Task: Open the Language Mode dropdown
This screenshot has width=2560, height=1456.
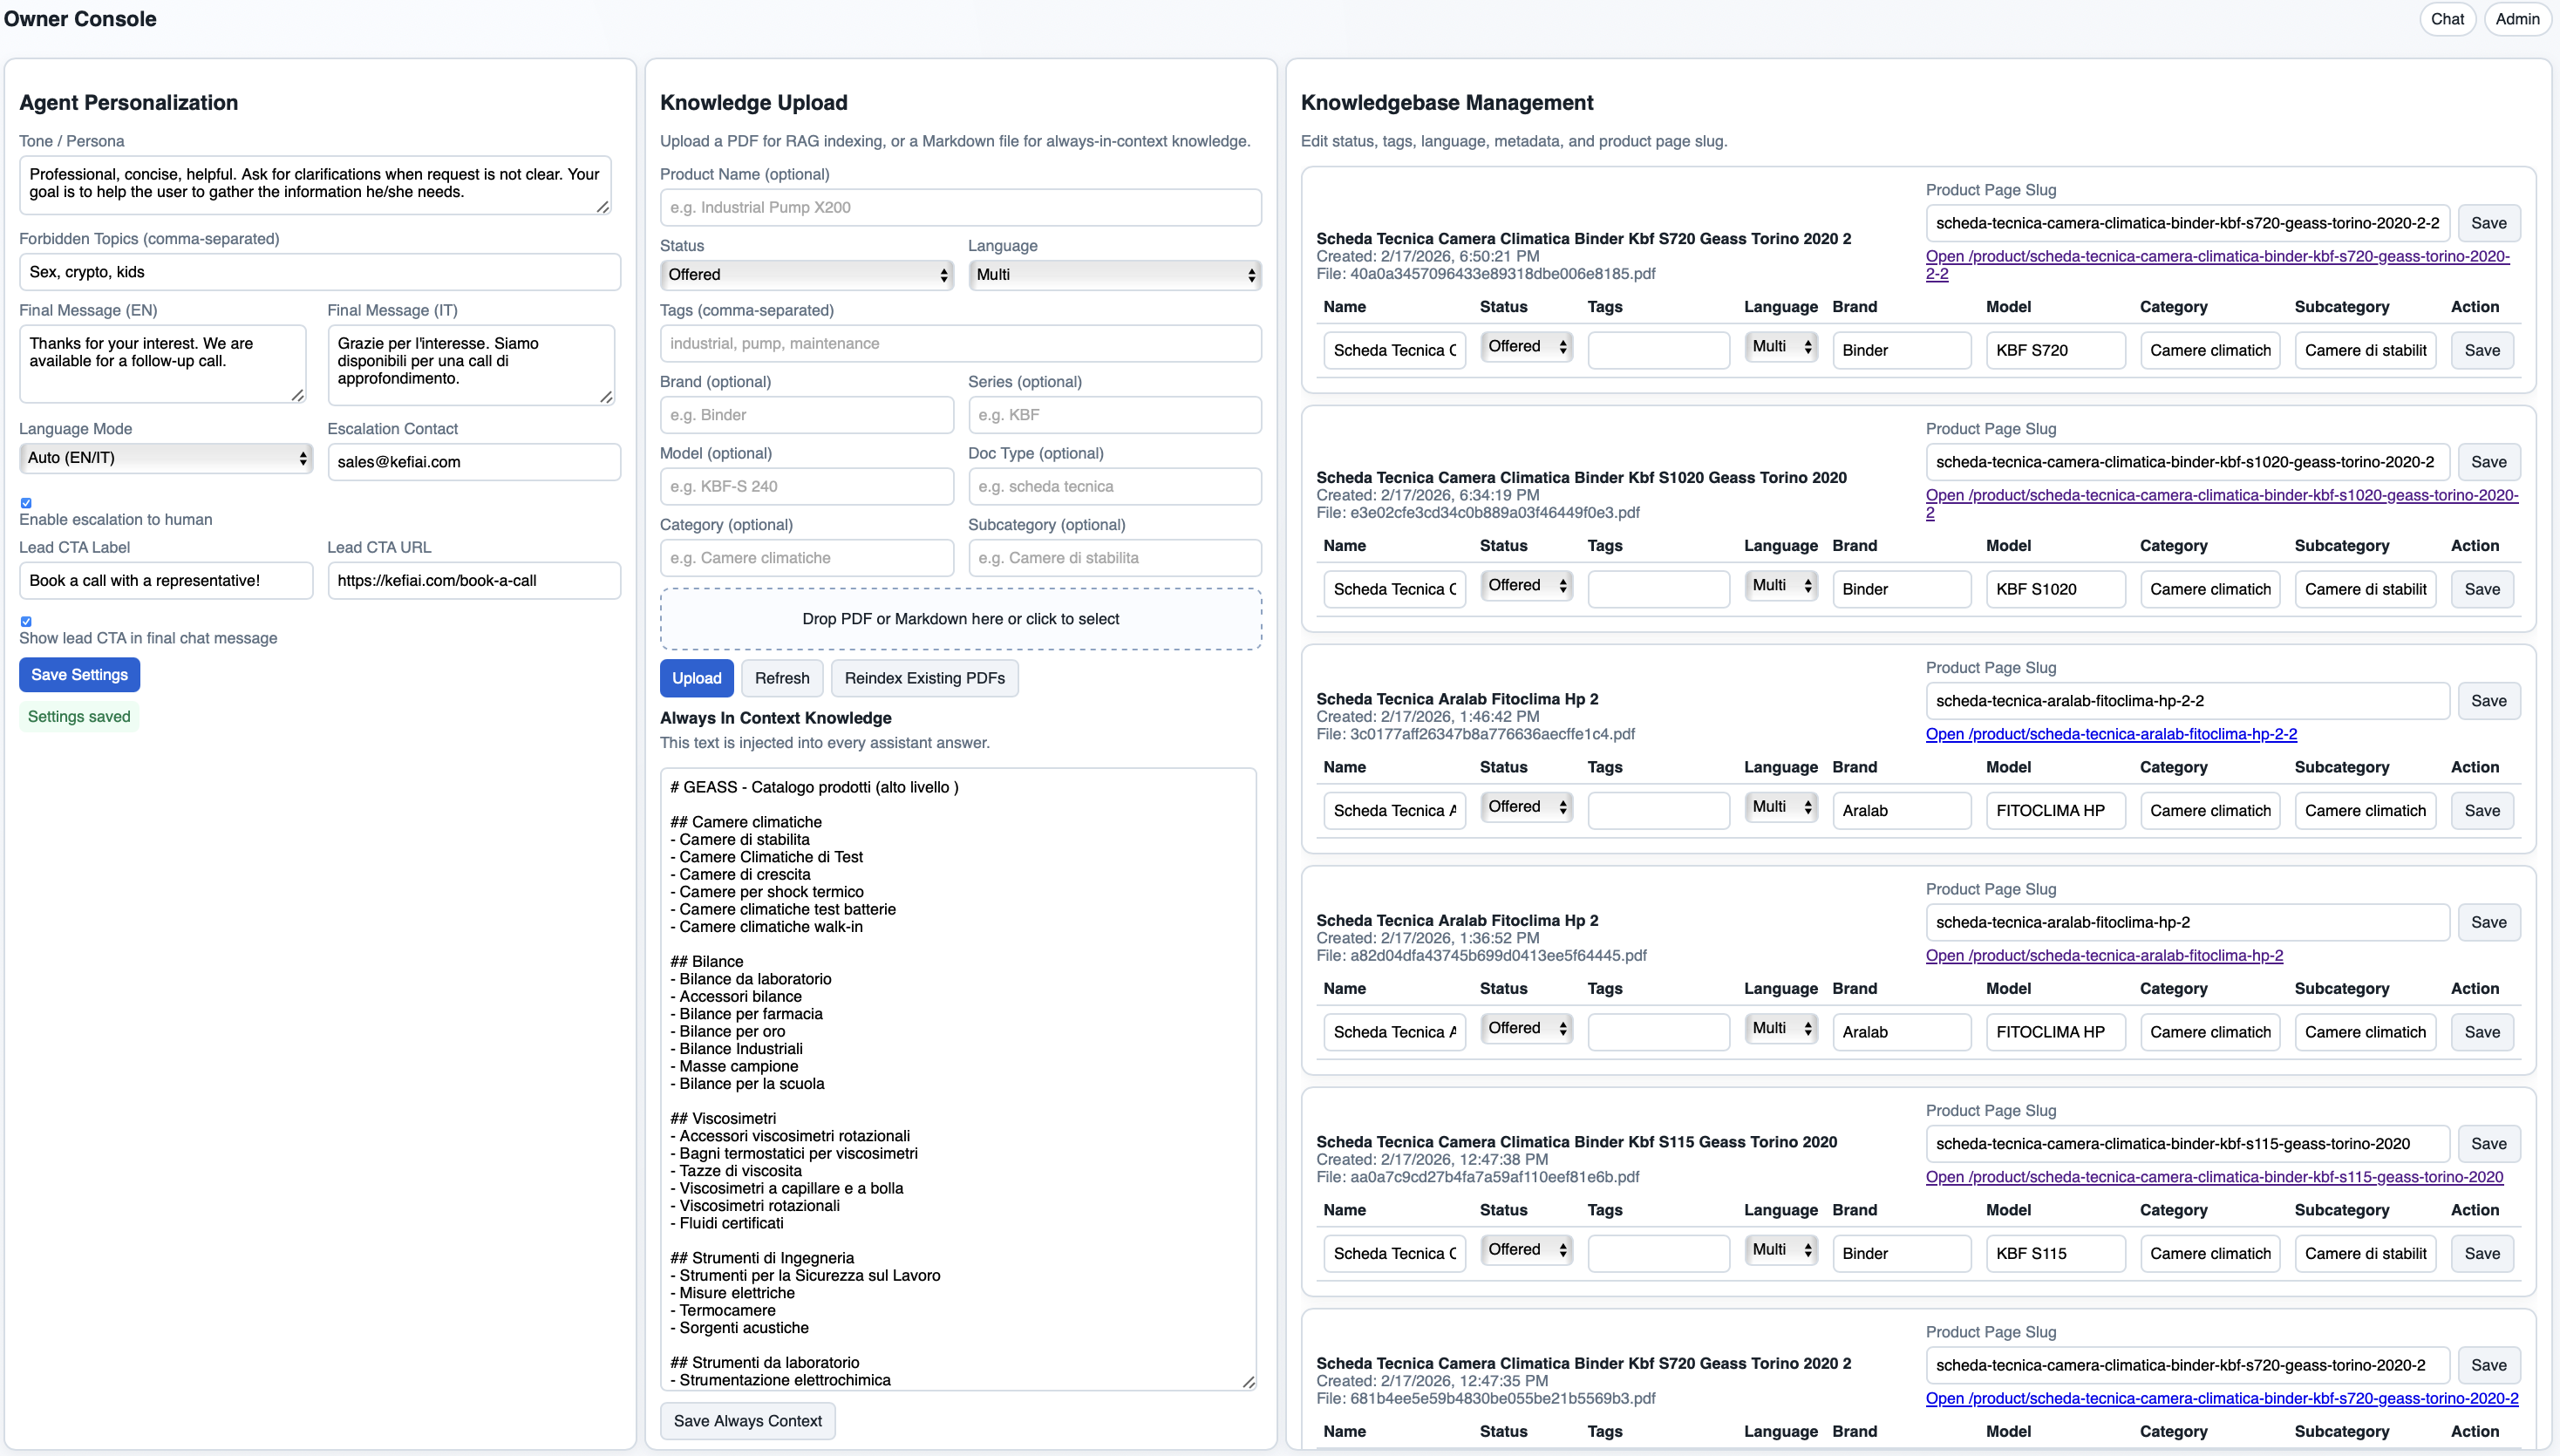Action: pyautogui.click(x=165, y=457)
